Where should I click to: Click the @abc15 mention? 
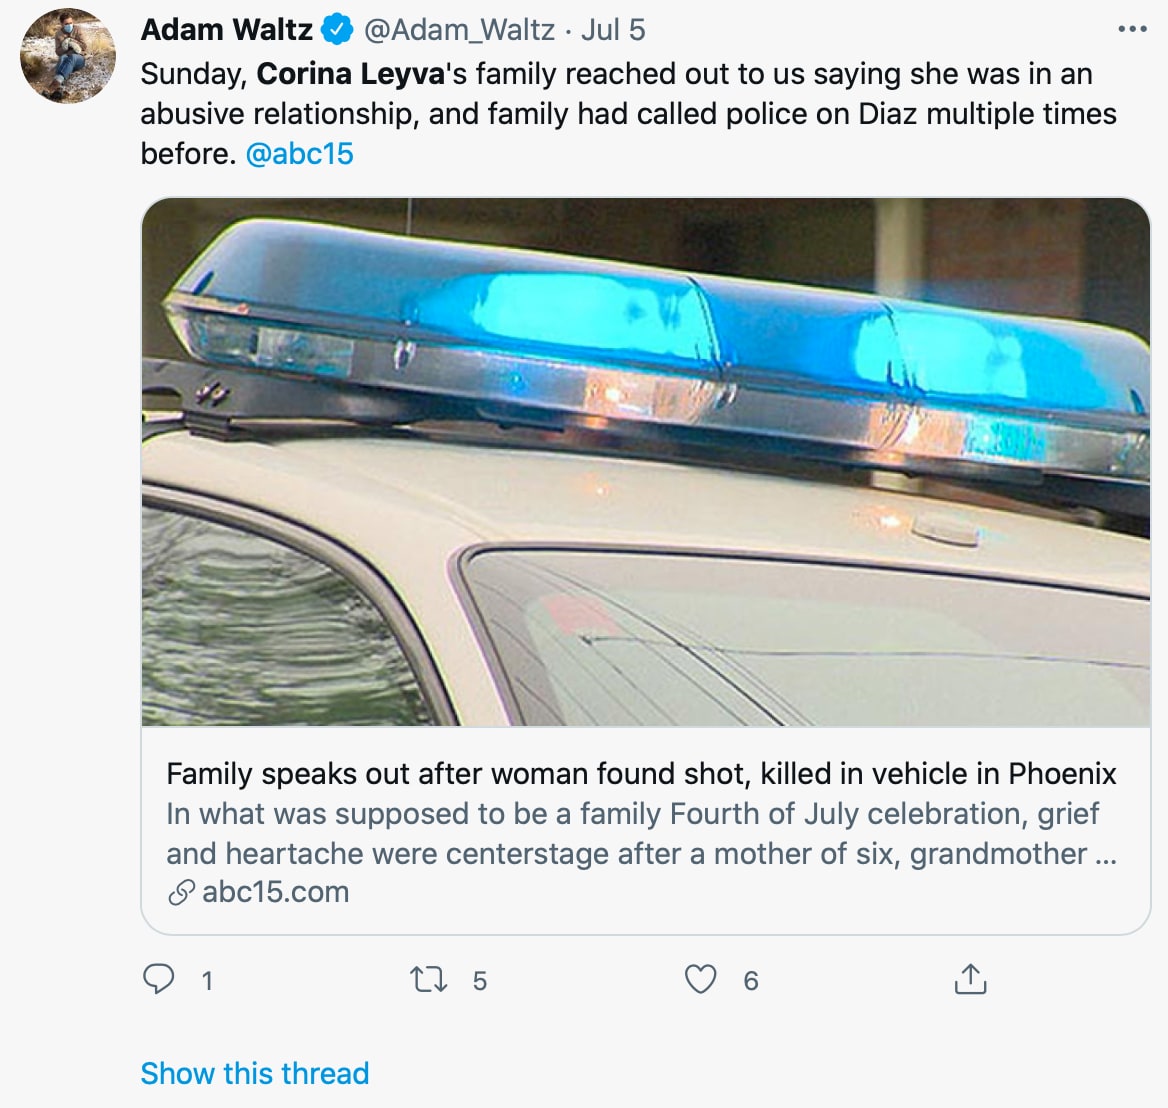point(299,153)
